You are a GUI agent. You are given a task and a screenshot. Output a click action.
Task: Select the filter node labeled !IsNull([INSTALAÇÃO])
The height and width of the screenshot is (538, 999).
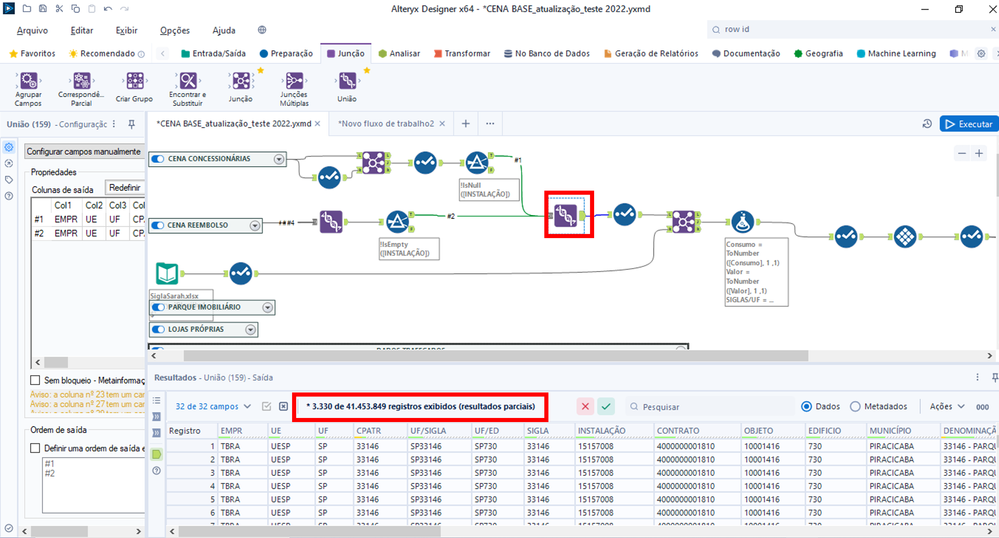tap(477, 163)
